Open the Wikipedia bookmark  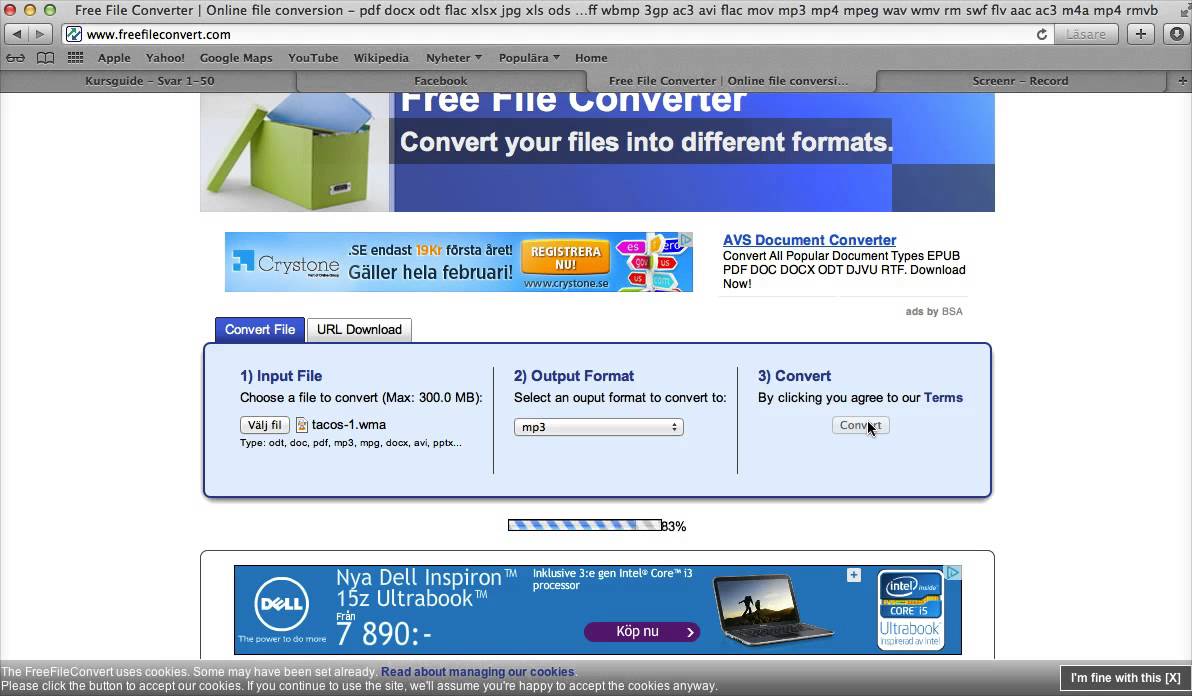[x=381, y=58]
